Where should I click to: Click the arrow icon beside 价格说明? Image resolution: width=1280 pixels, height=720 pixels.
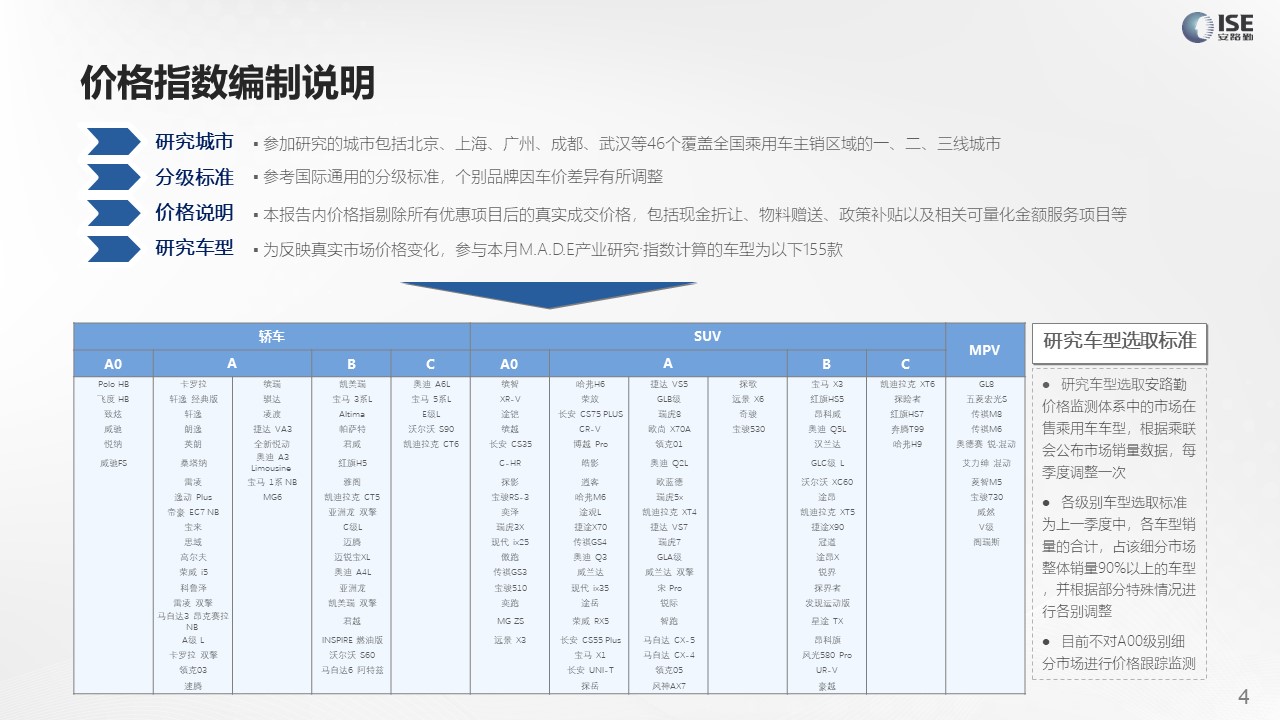click(113, 213)
